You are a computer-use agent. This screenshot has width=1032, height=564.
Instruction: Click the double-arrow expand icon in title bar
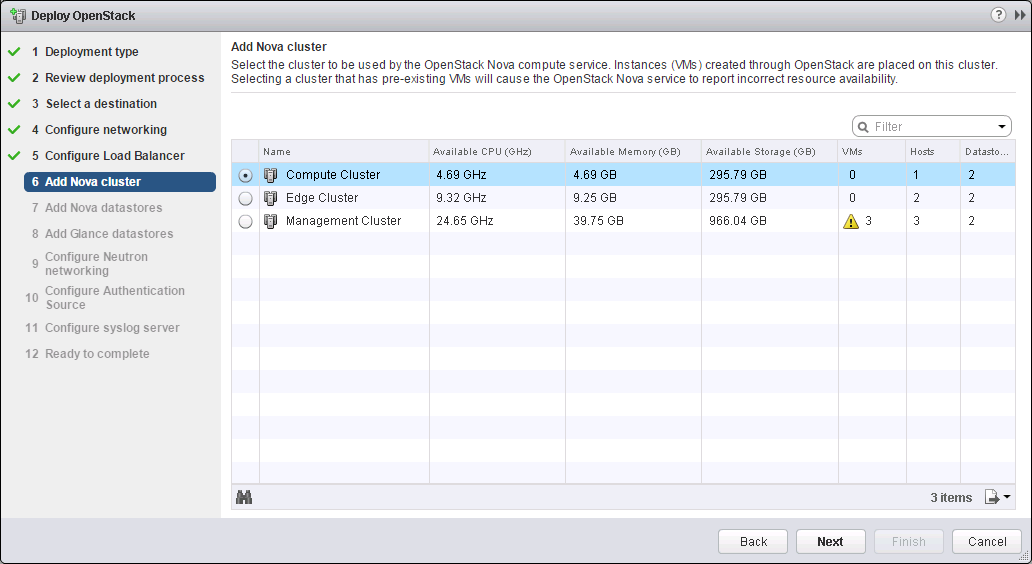coord(1017,16)
